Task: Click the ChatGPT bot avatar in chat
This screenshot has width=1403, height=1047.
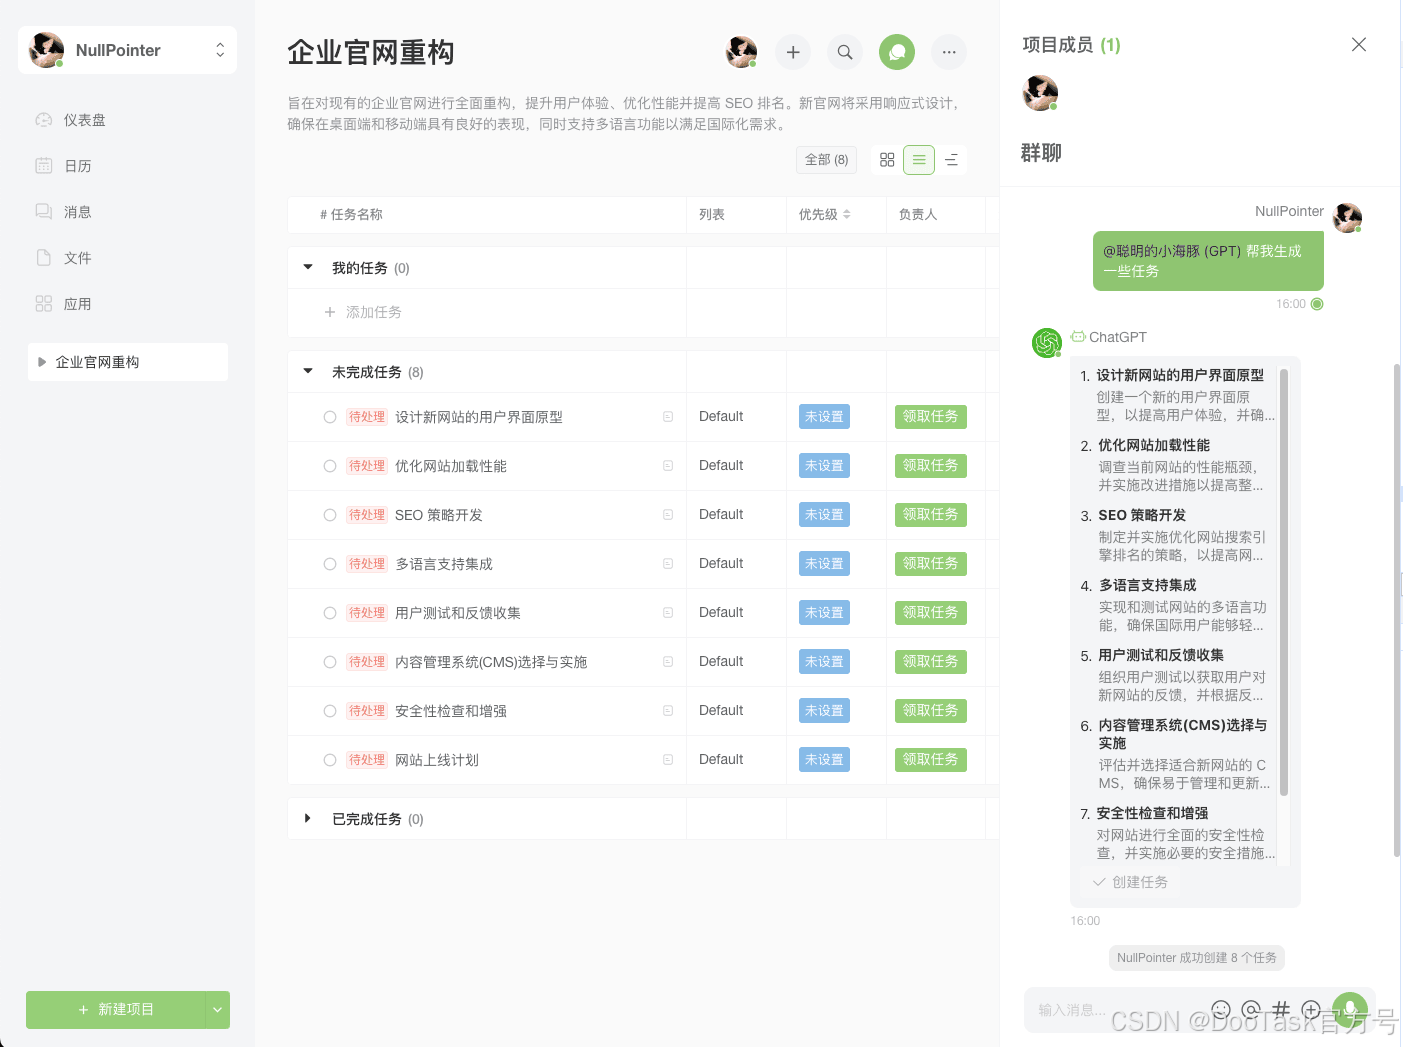Action: pyautogui.click(x=1047, y=343)
